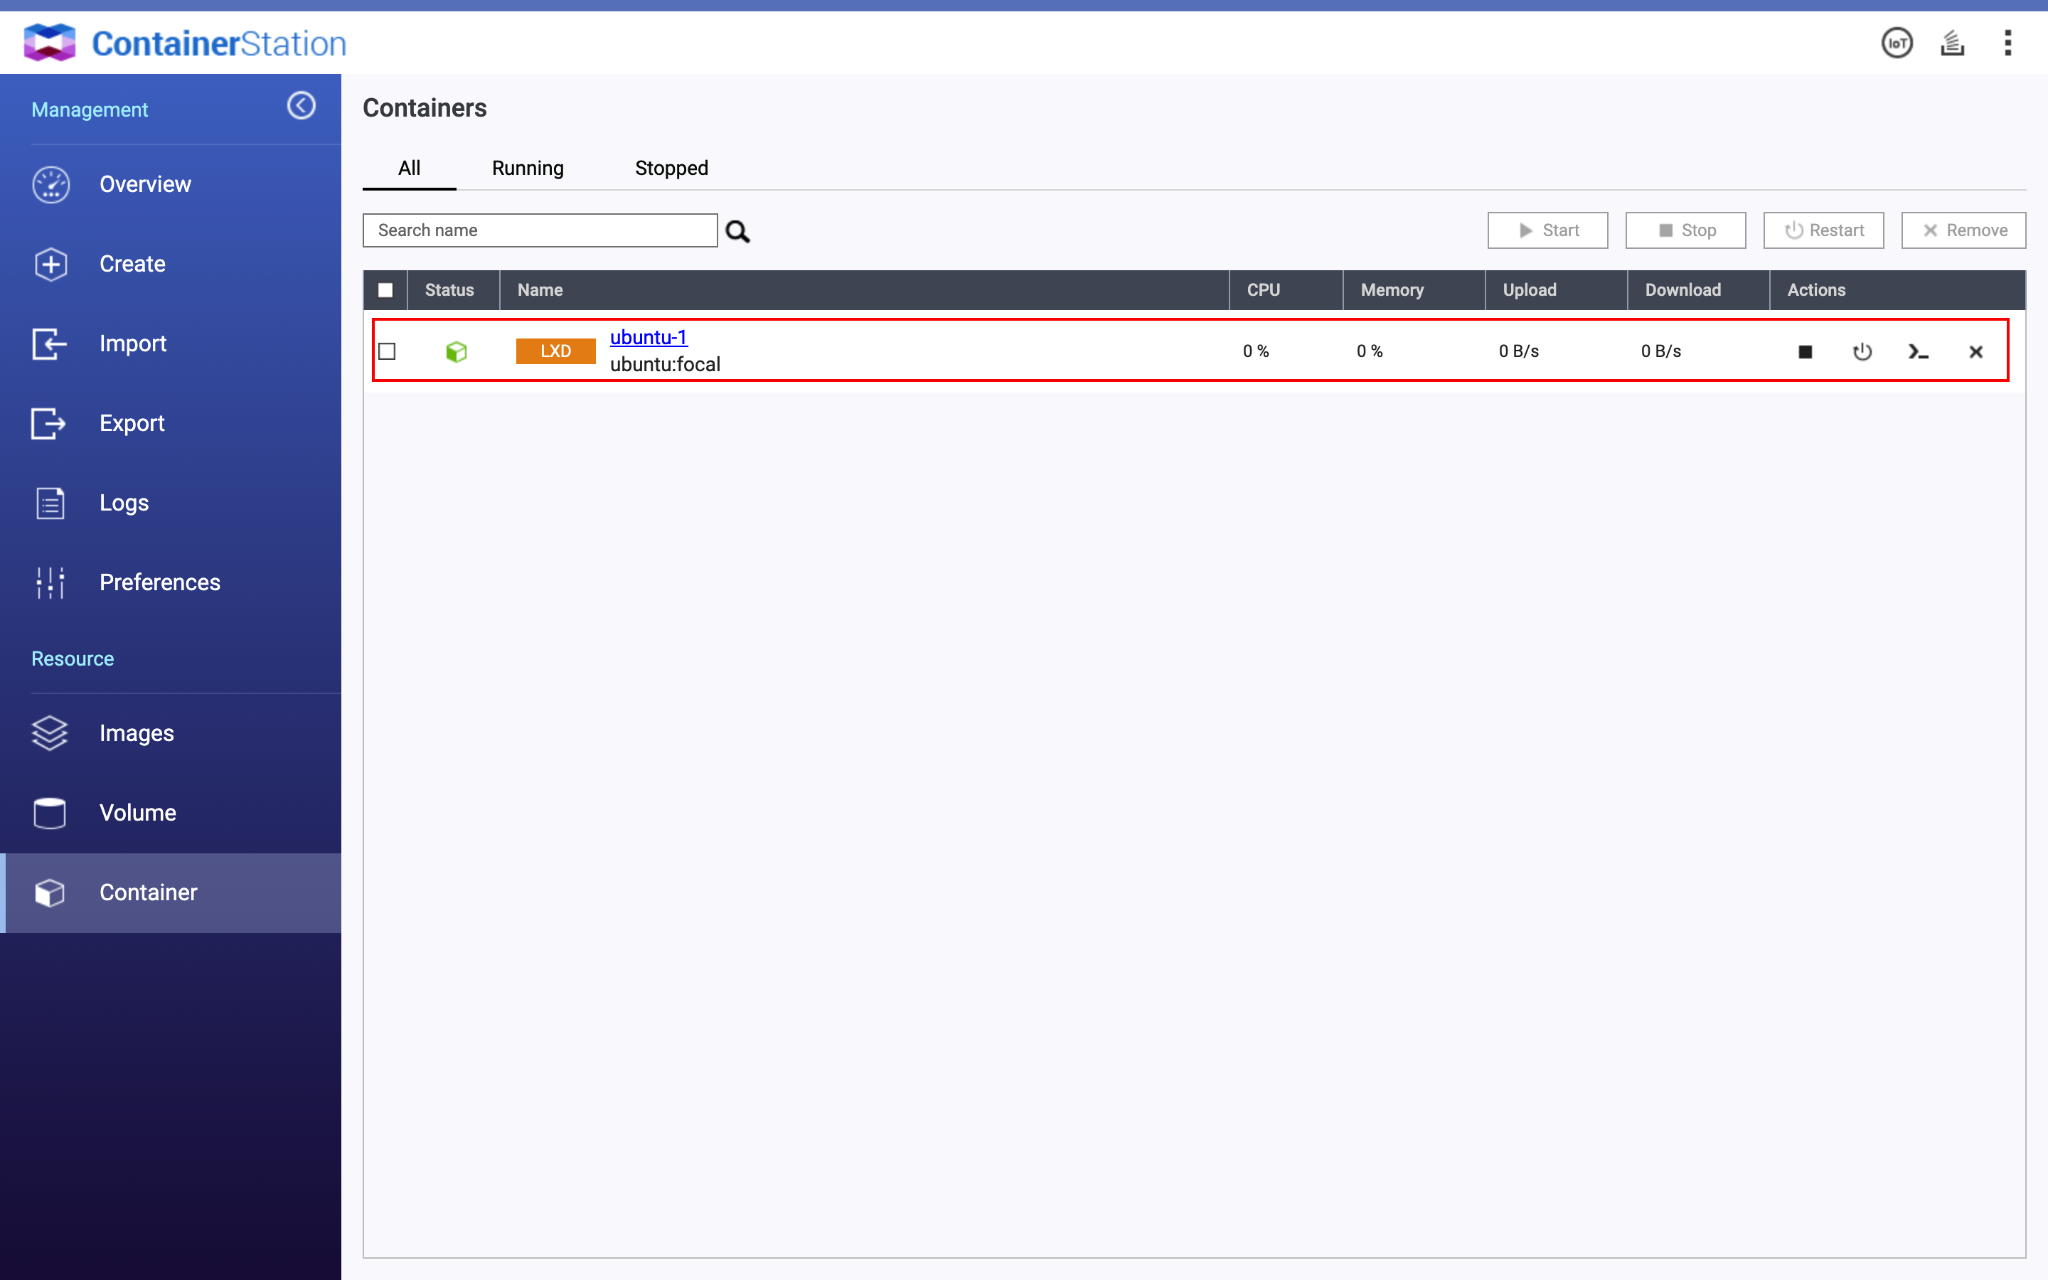
Task: Focus the Search name field
Action: [540, 230]
